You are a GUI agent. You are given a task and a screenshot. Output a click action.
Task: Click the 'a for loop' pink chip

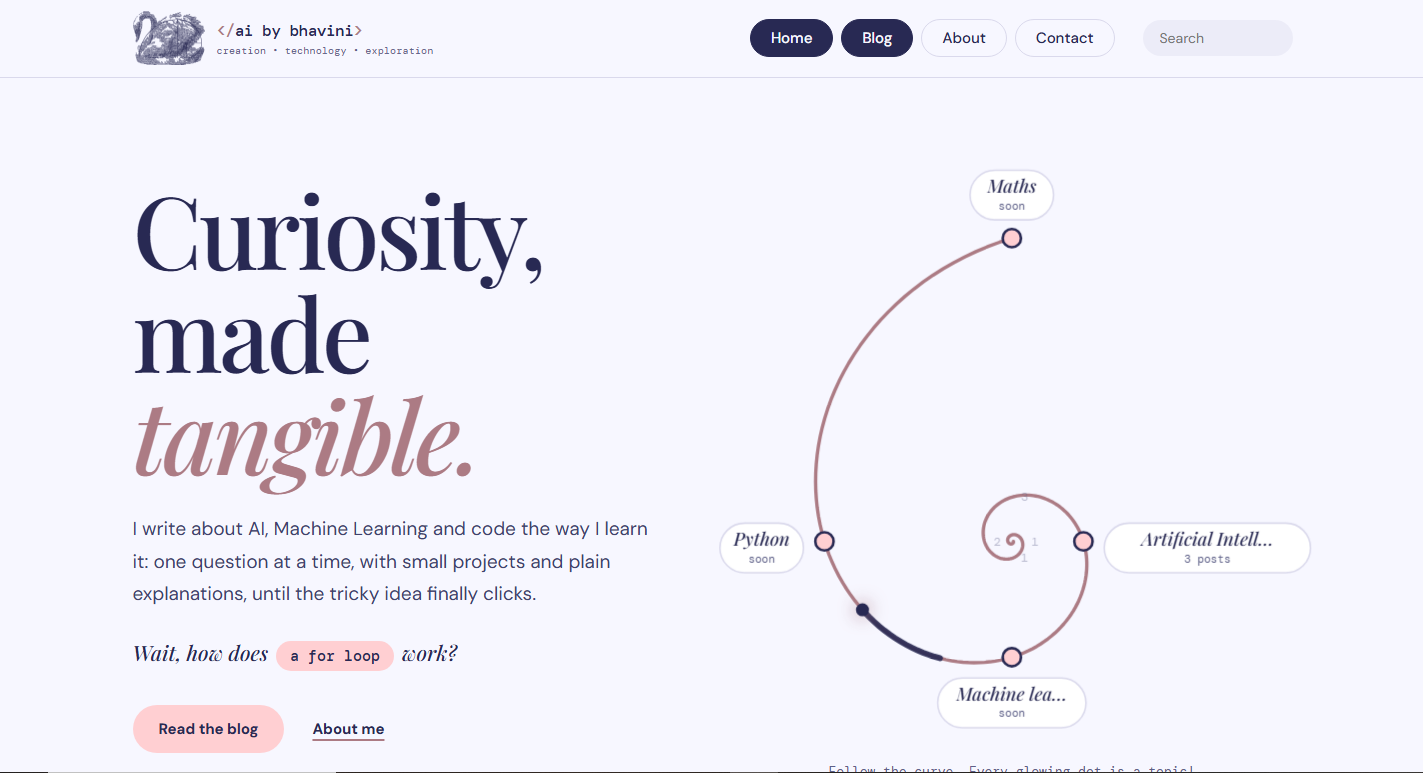coord(335,656)
